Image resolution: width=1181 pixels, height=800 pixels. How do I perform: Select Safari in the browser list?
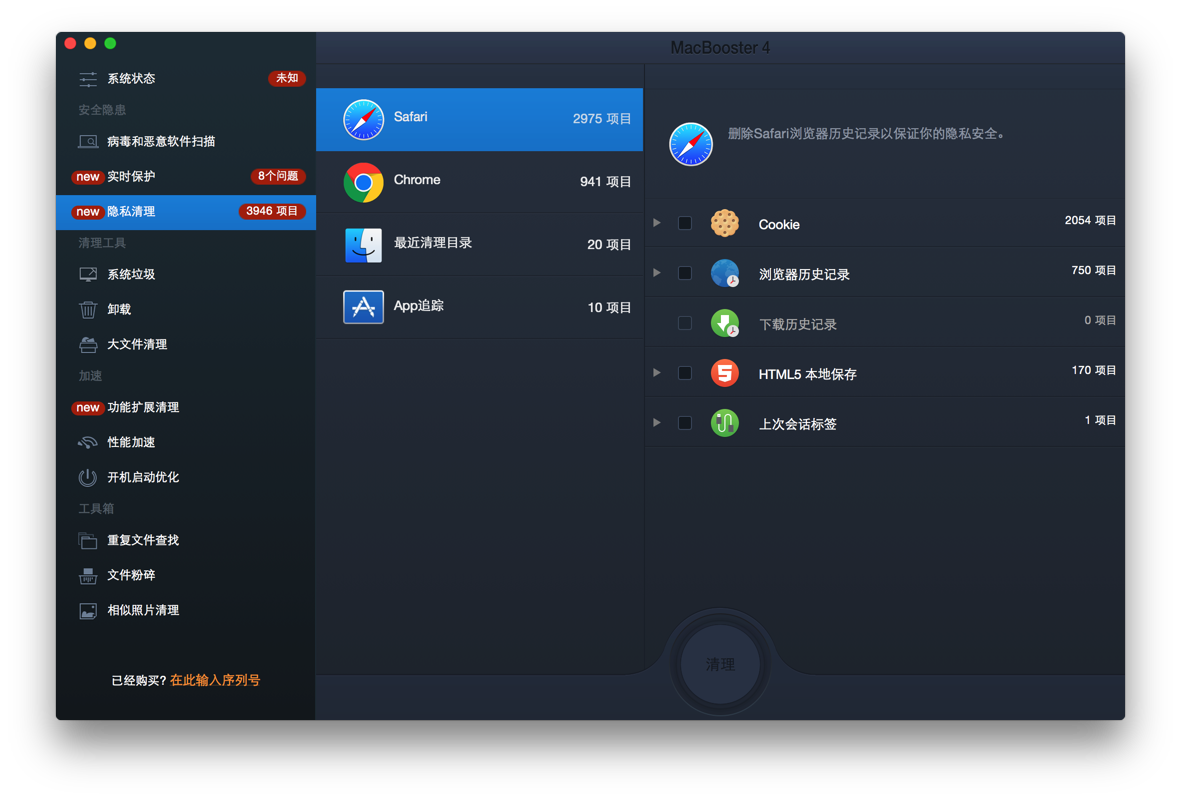click(480, 119)
